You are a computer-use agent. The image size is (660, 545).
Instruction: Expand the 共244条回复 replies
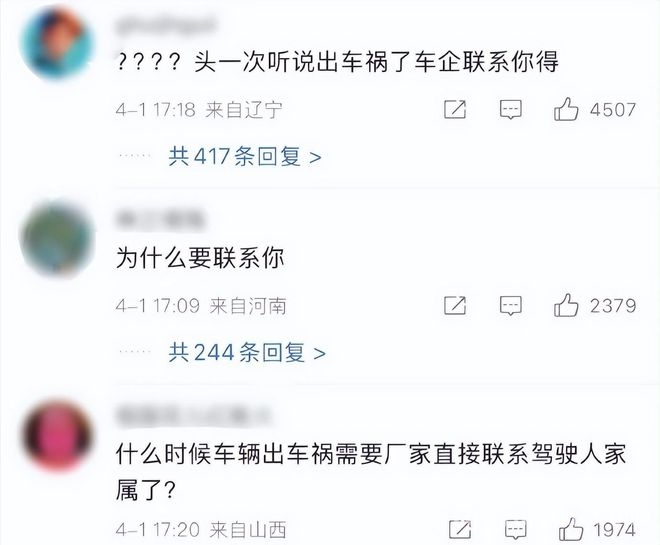pyautogui.click(x=247, y=352)
